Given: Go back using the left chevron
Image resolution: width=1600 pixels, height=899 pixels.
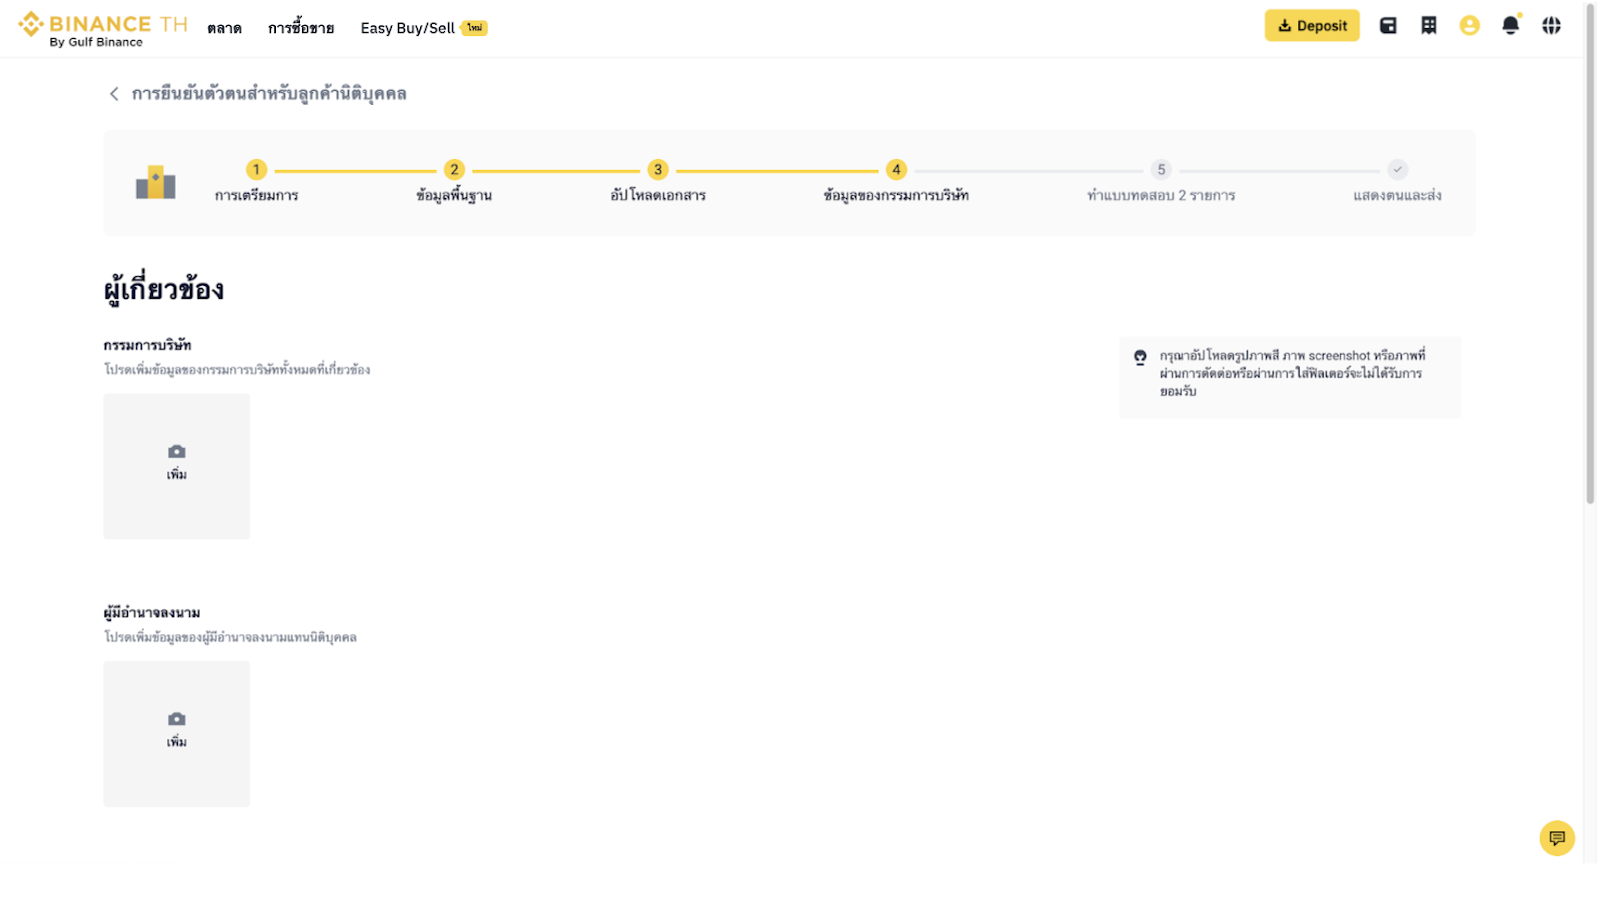Looking at the screenshot, I should [x=114, y=94].
